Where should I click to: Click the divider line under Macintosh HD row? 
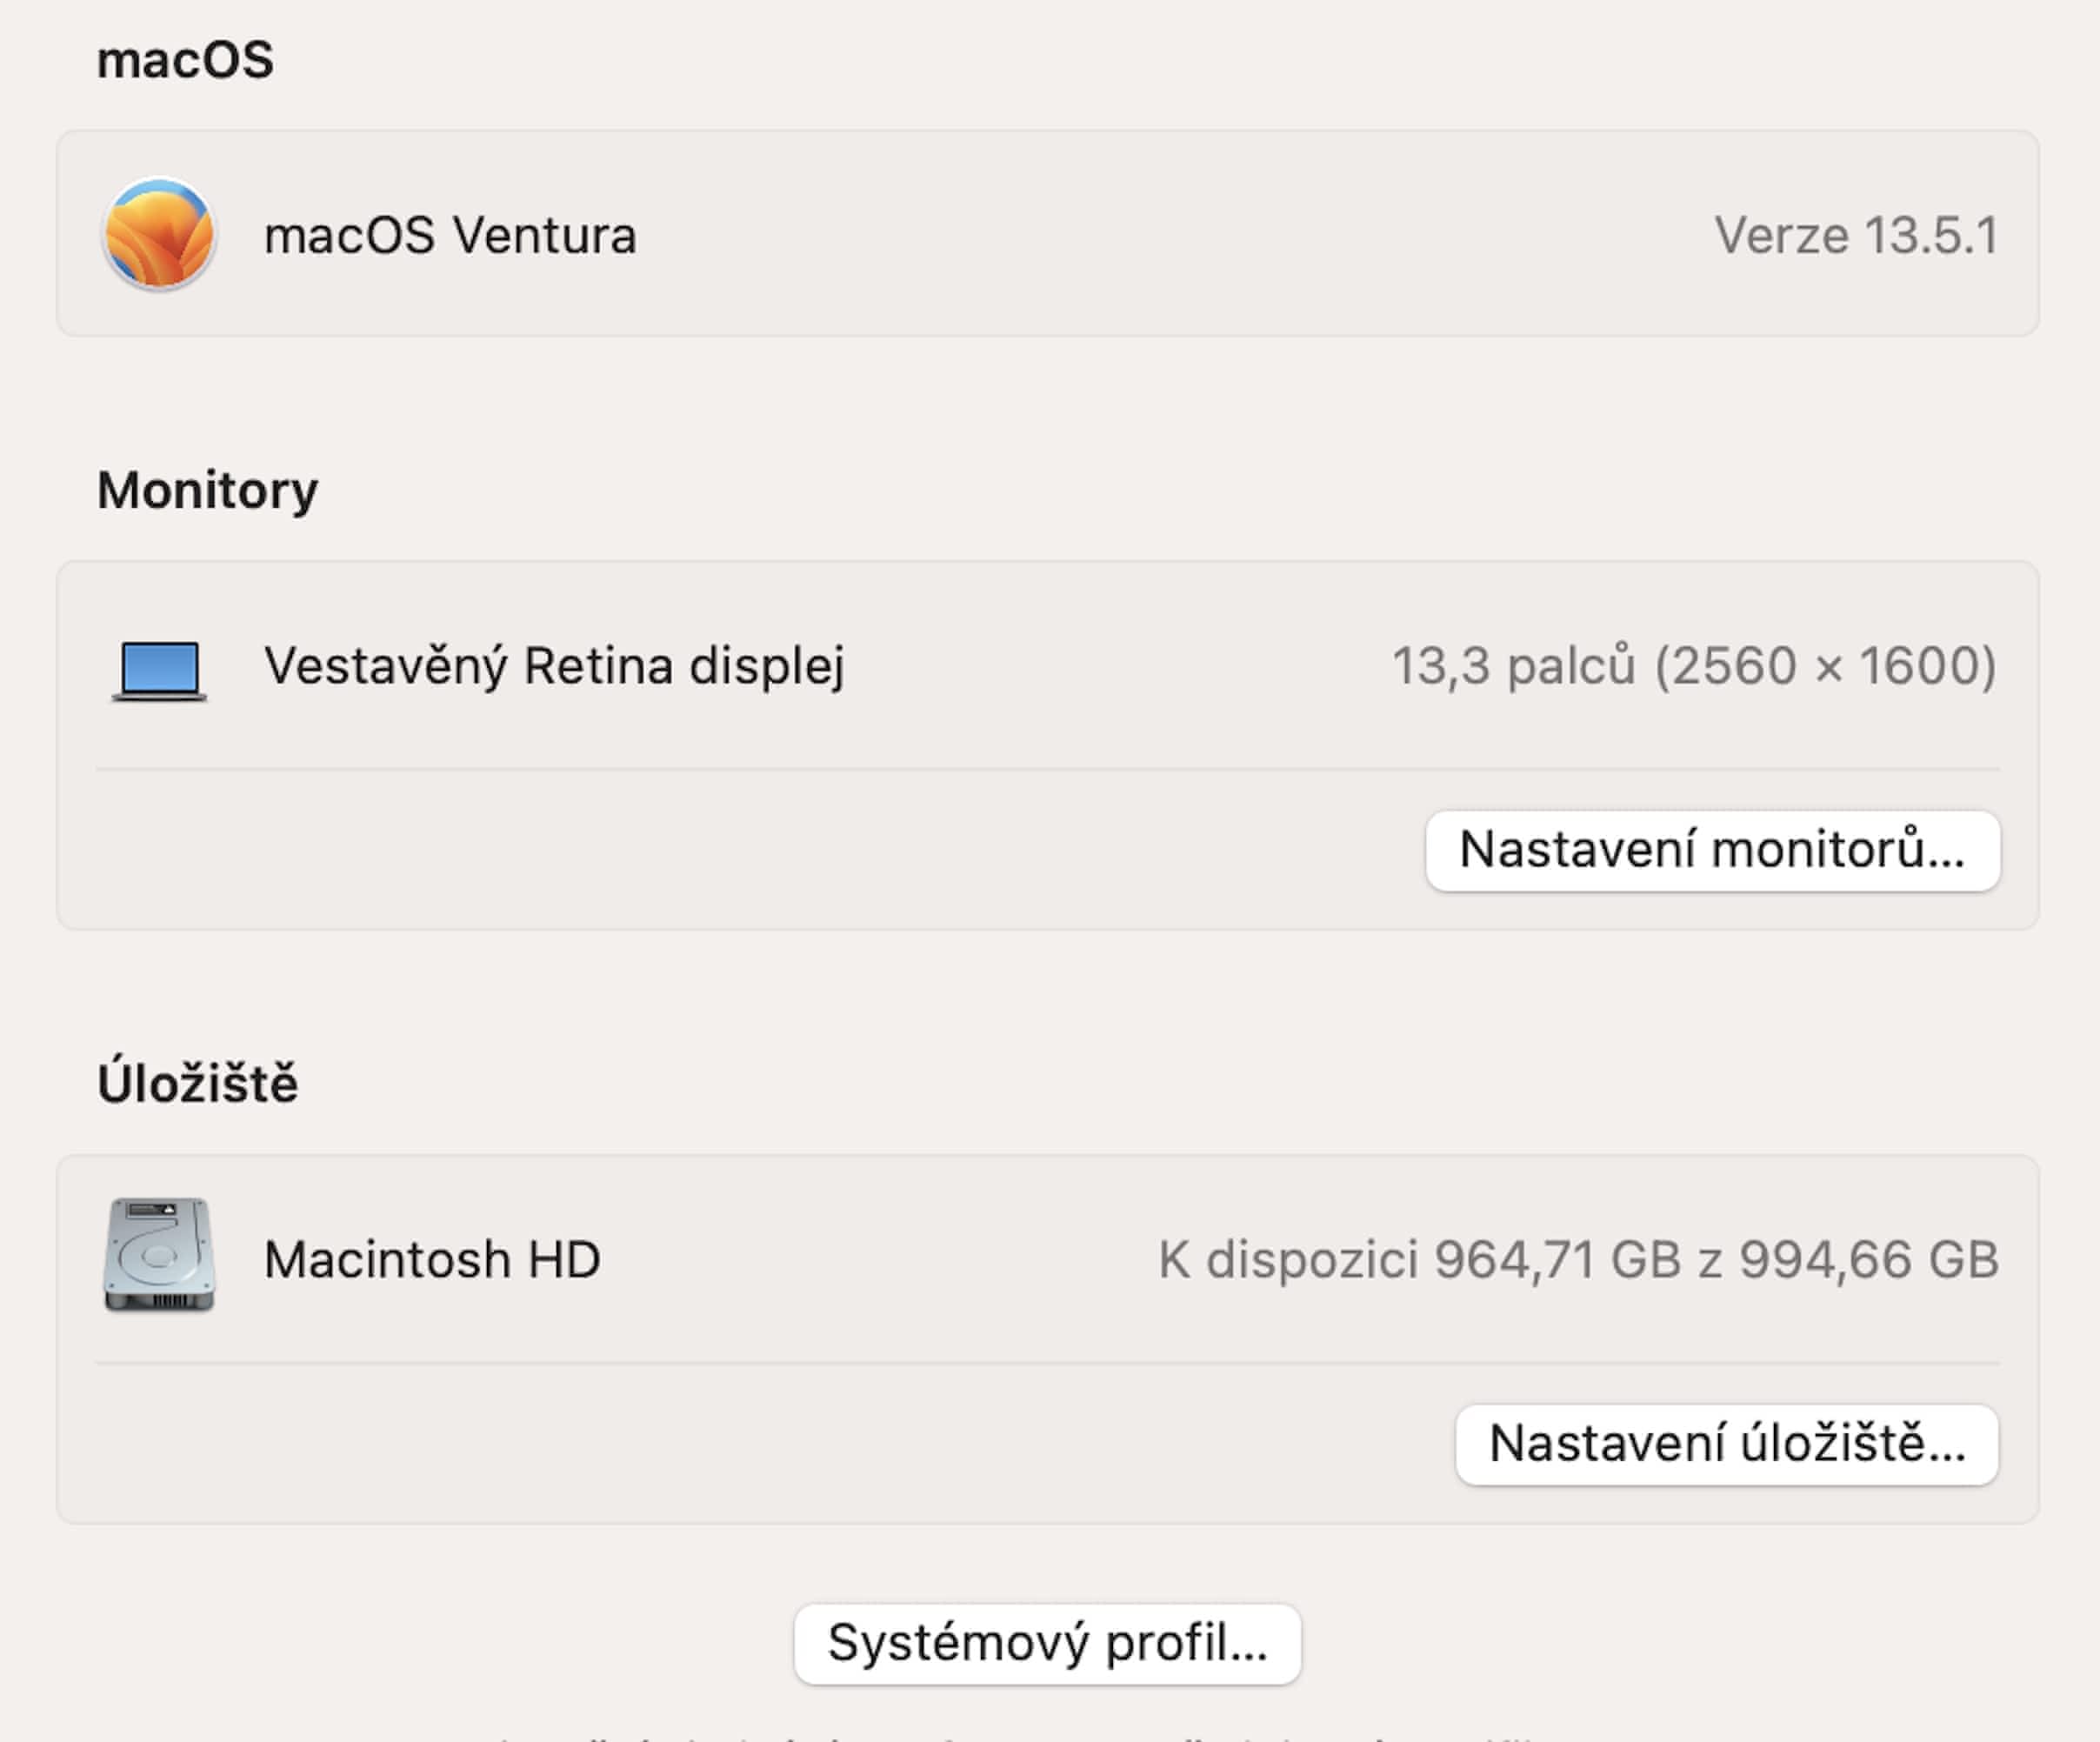point(1047,1363)
